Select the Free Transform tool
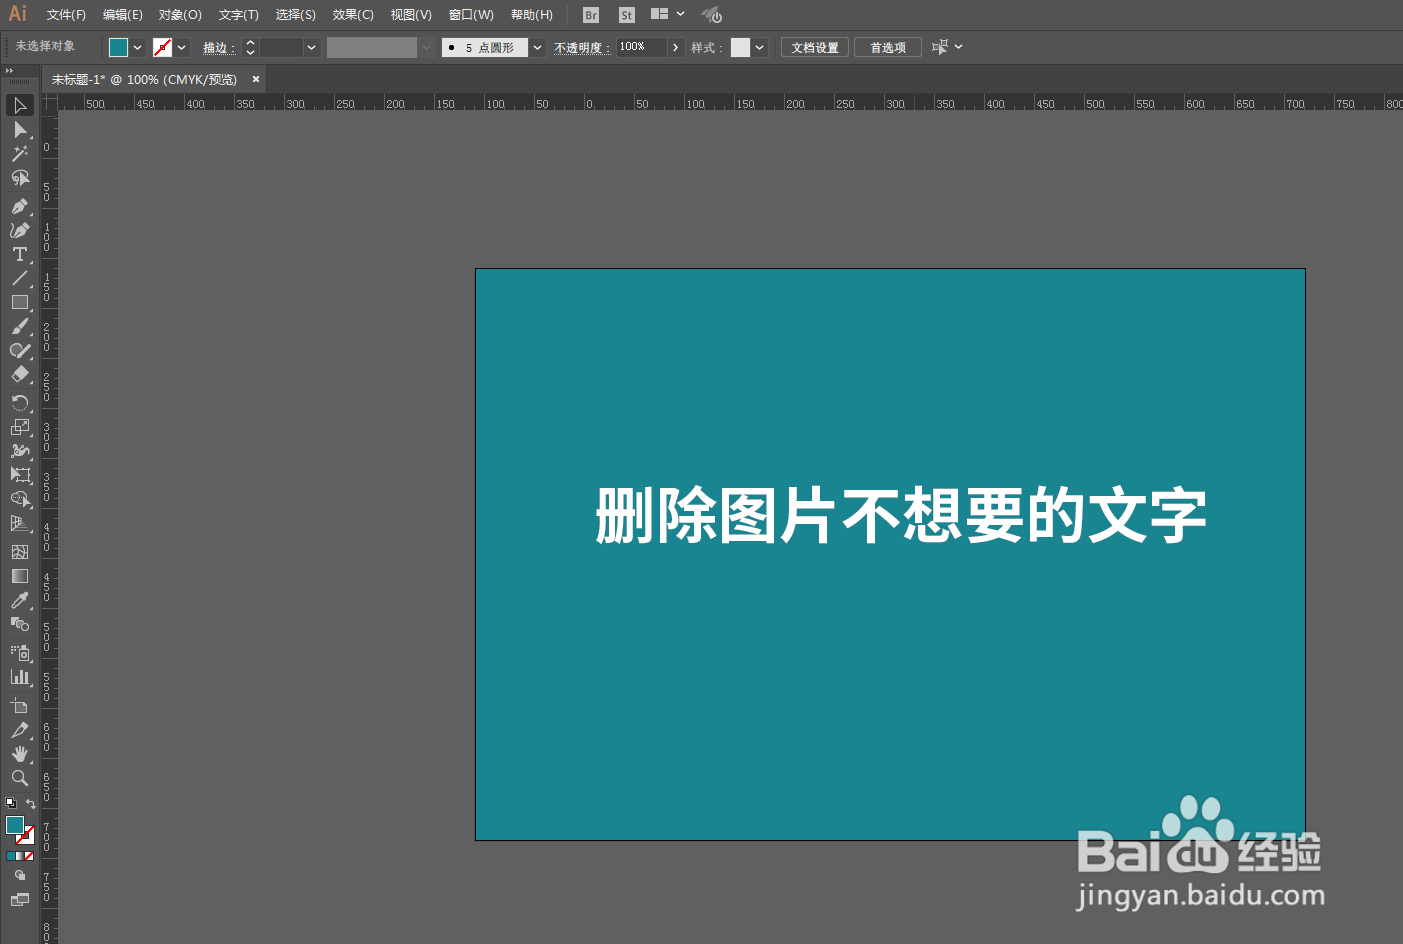This screenshot has width=1403, height=944. tap(20, 474)
